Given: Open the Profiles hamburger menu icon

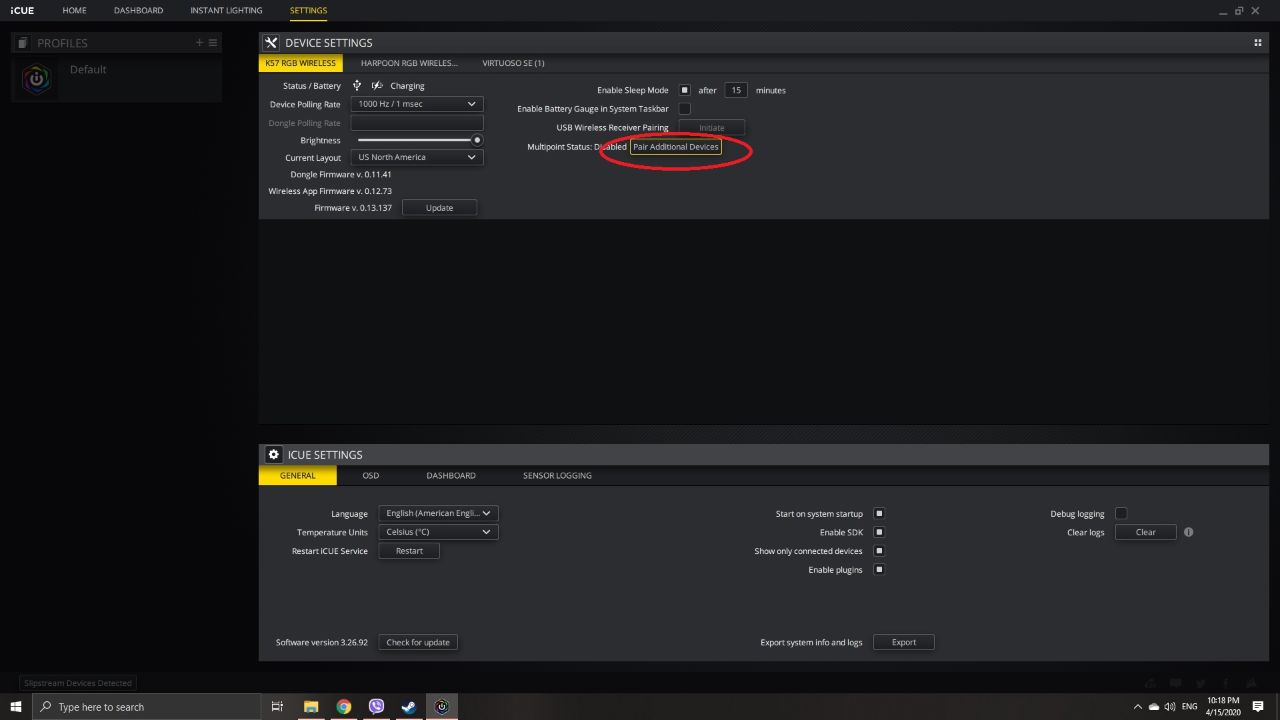Looking at the screenshot, I should [x=213, y=42].
